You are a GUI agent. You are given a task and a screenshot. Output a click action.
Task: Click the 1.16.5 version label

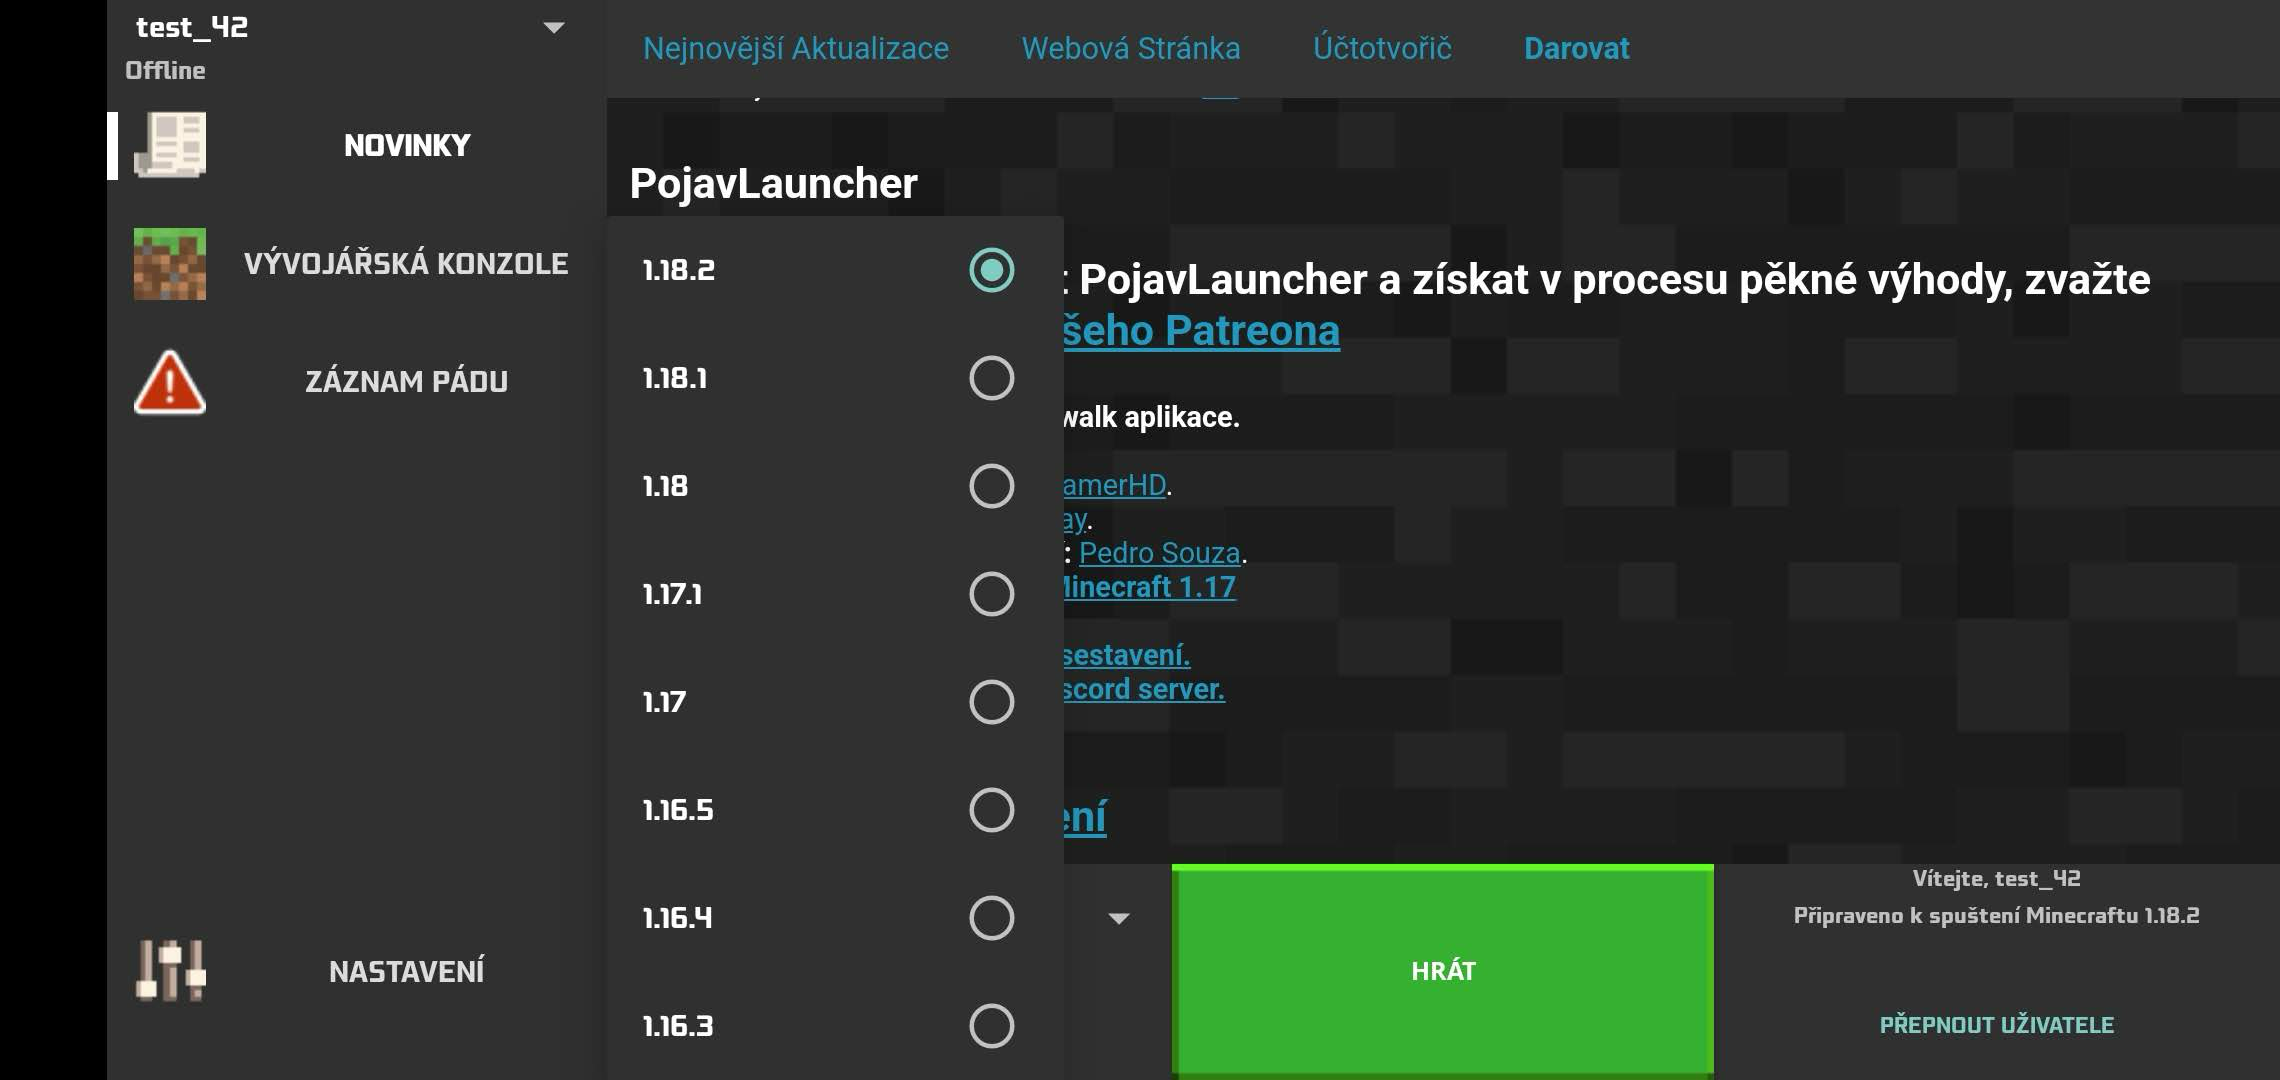678,810
